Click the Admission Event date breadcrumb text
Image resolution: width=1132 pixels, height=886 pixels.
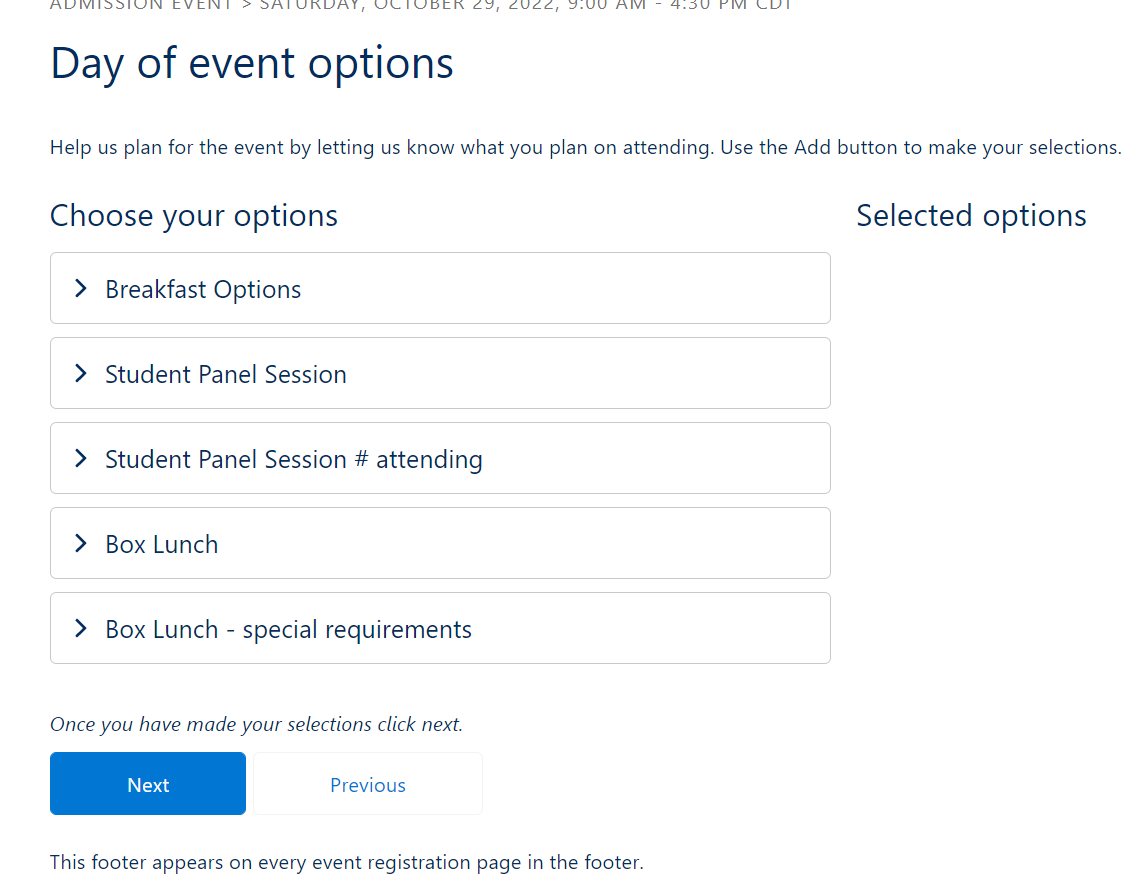click(x=421, y=5)
